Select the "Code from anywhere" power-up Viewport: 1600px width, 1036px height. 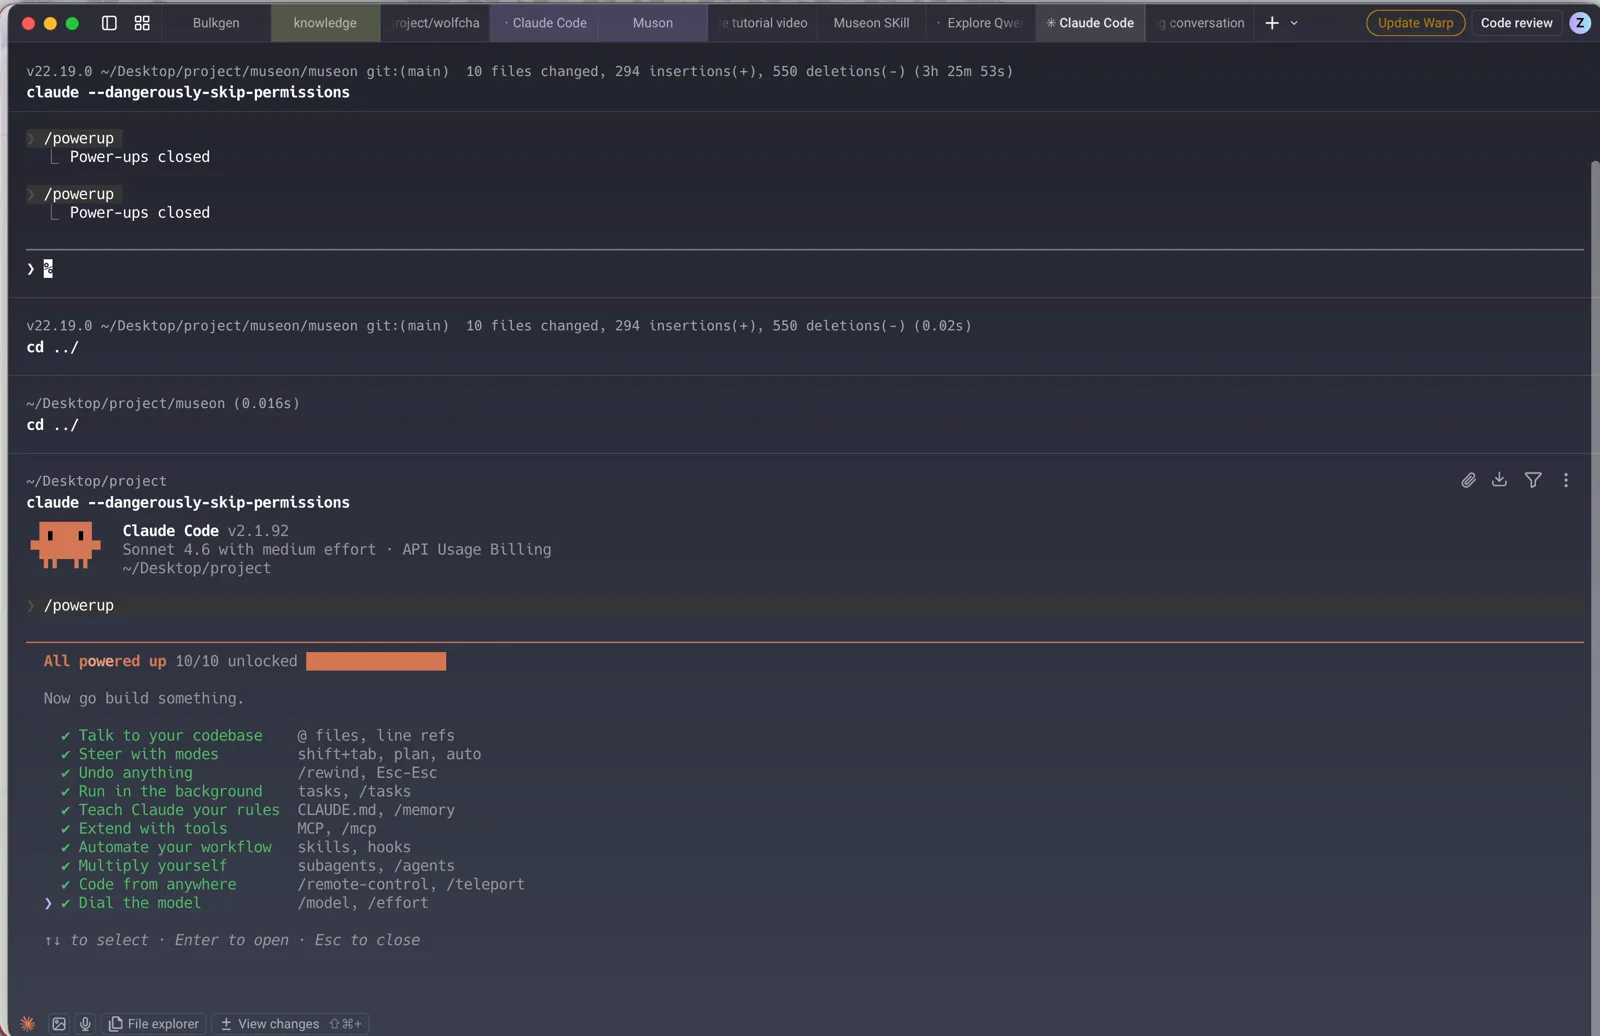click(x=157, y=885)
